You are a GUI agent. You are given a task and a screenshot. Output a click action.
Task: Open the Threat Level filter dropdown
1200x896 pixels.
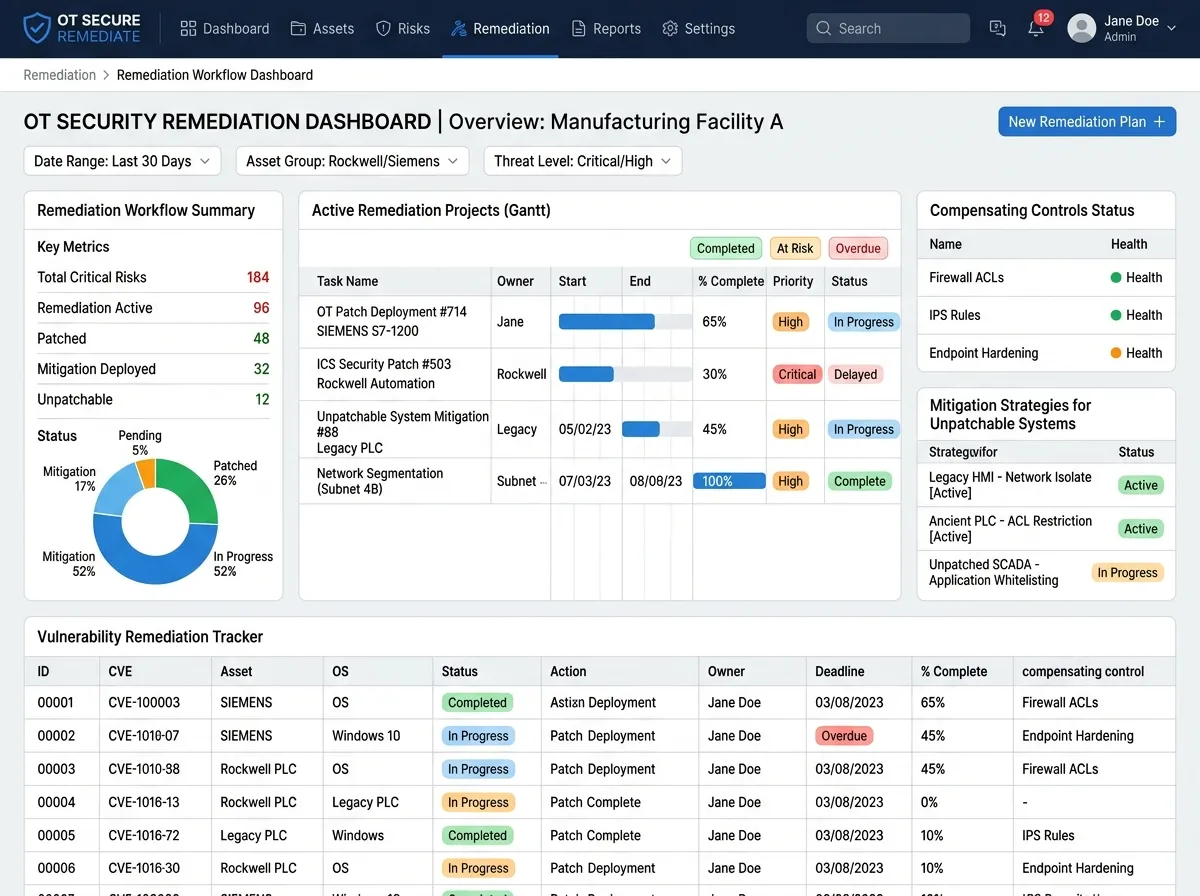point(583,161)
